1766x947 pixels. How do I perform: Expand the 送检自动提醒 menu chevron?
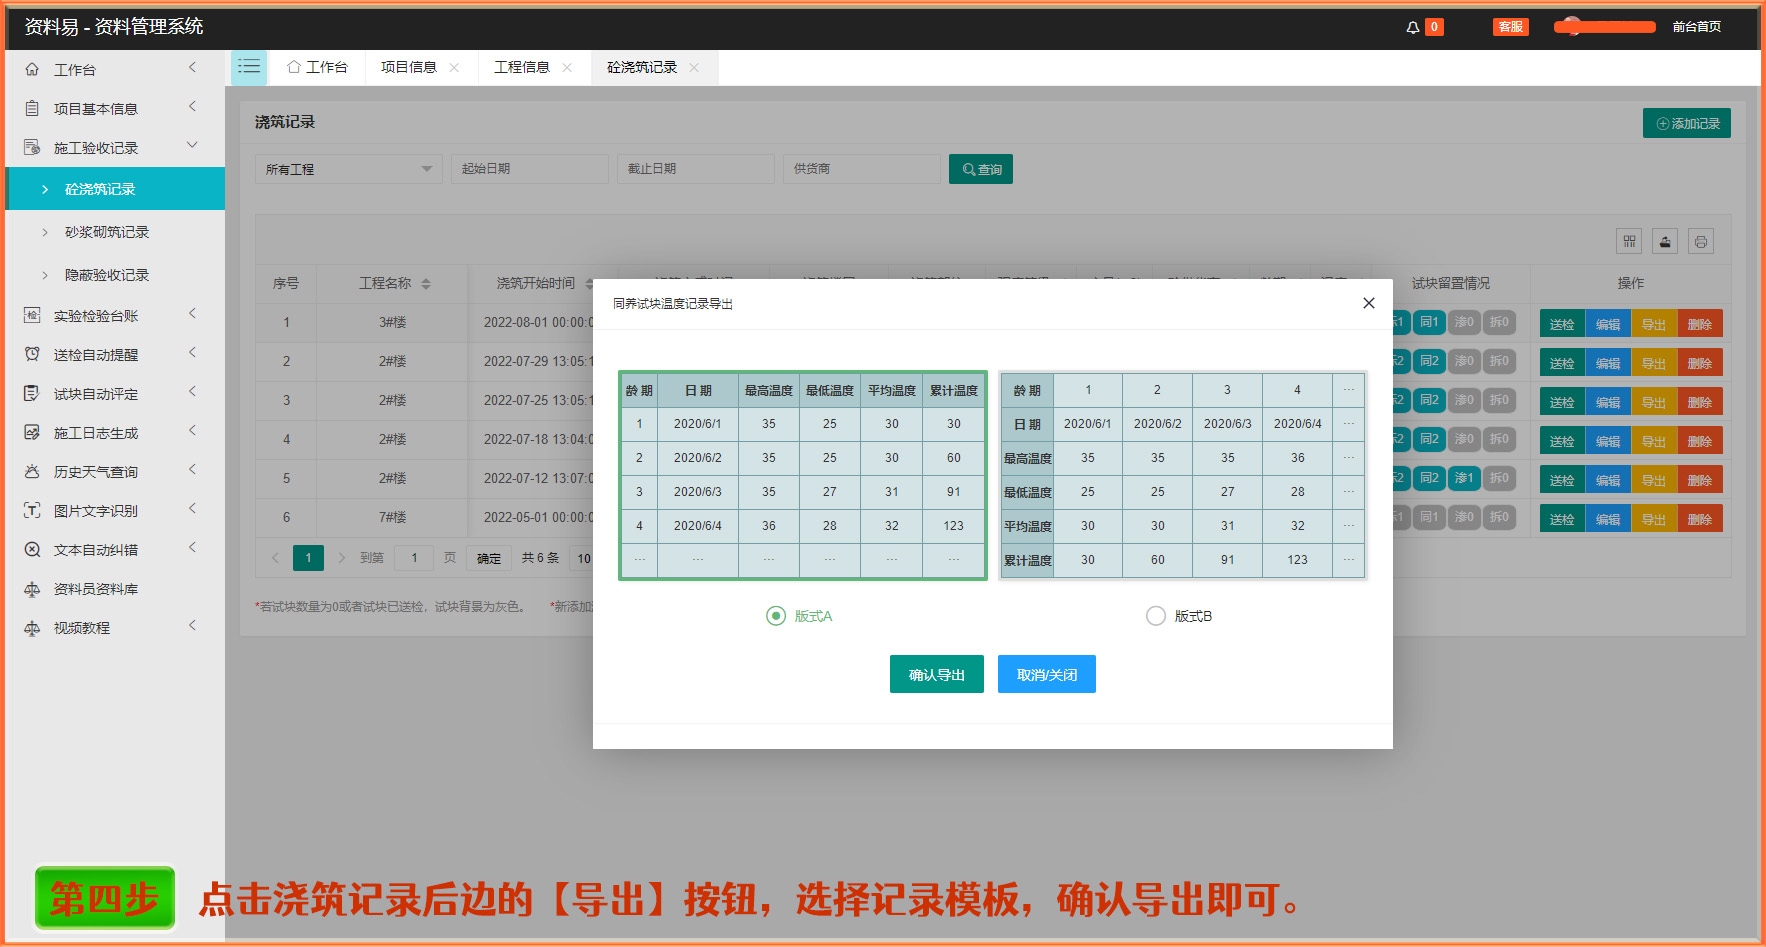point(192,353)
